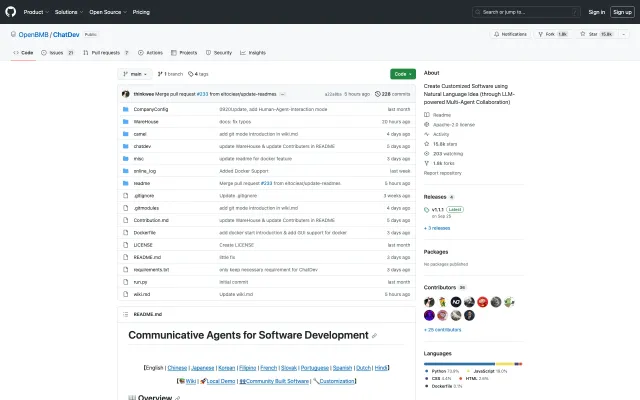Open the Pricing page

click(x=141, y=12)
